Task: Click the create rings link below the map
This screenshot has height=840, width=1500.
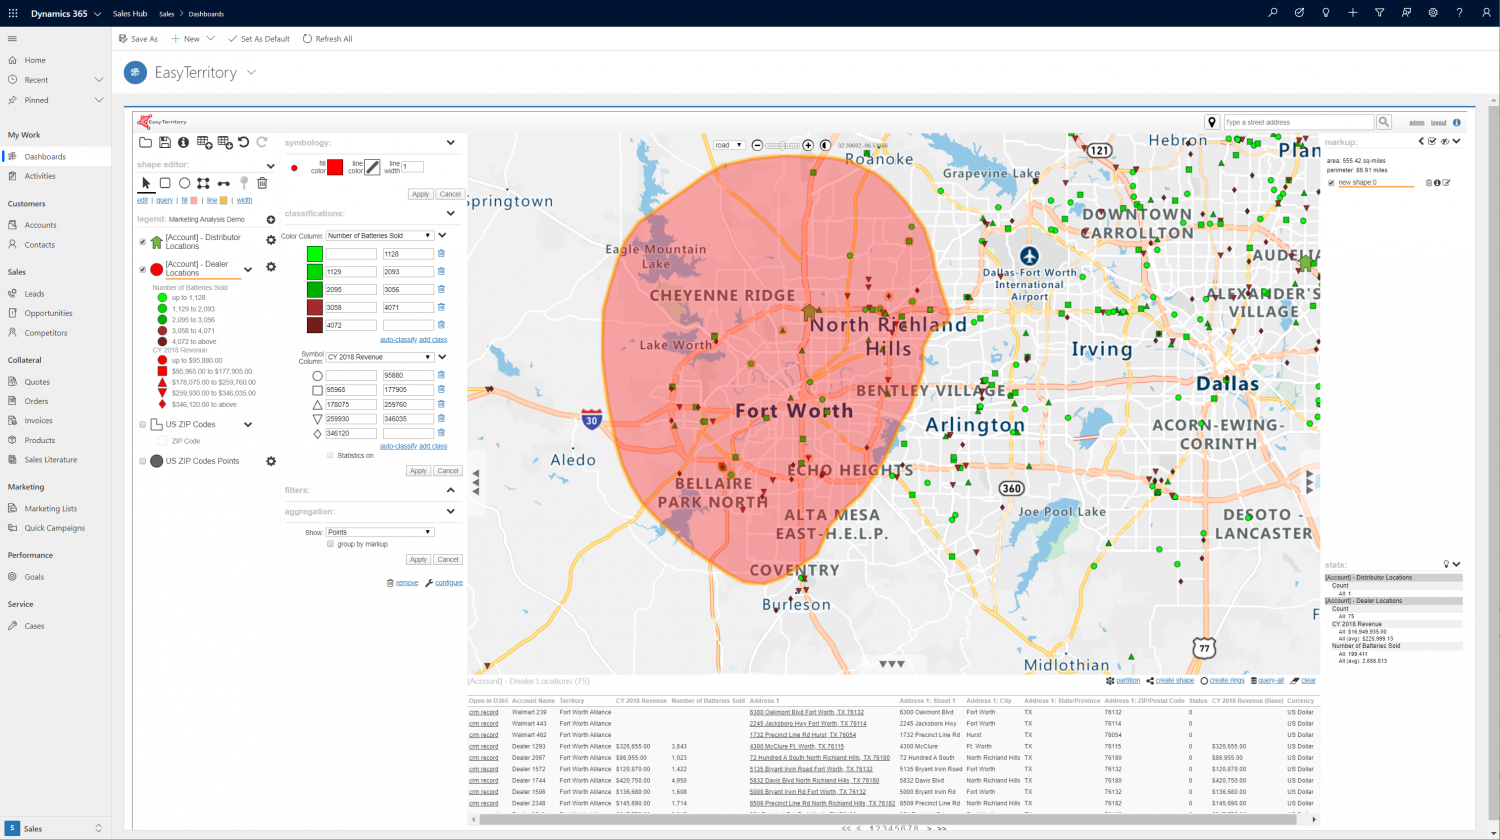Action: point(1226,680)
